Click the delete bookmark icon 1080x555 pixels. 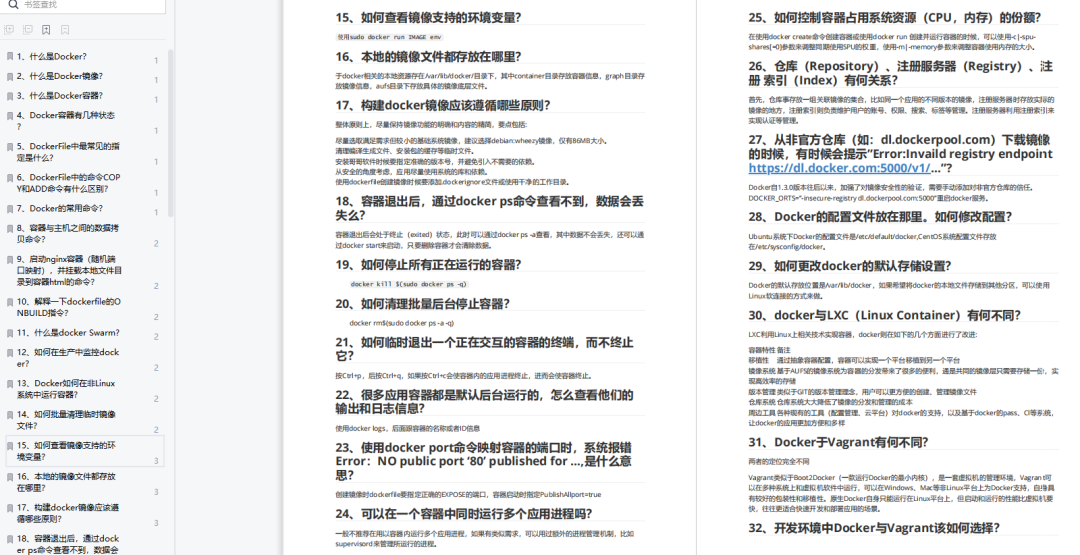click(x=65, y=30)
